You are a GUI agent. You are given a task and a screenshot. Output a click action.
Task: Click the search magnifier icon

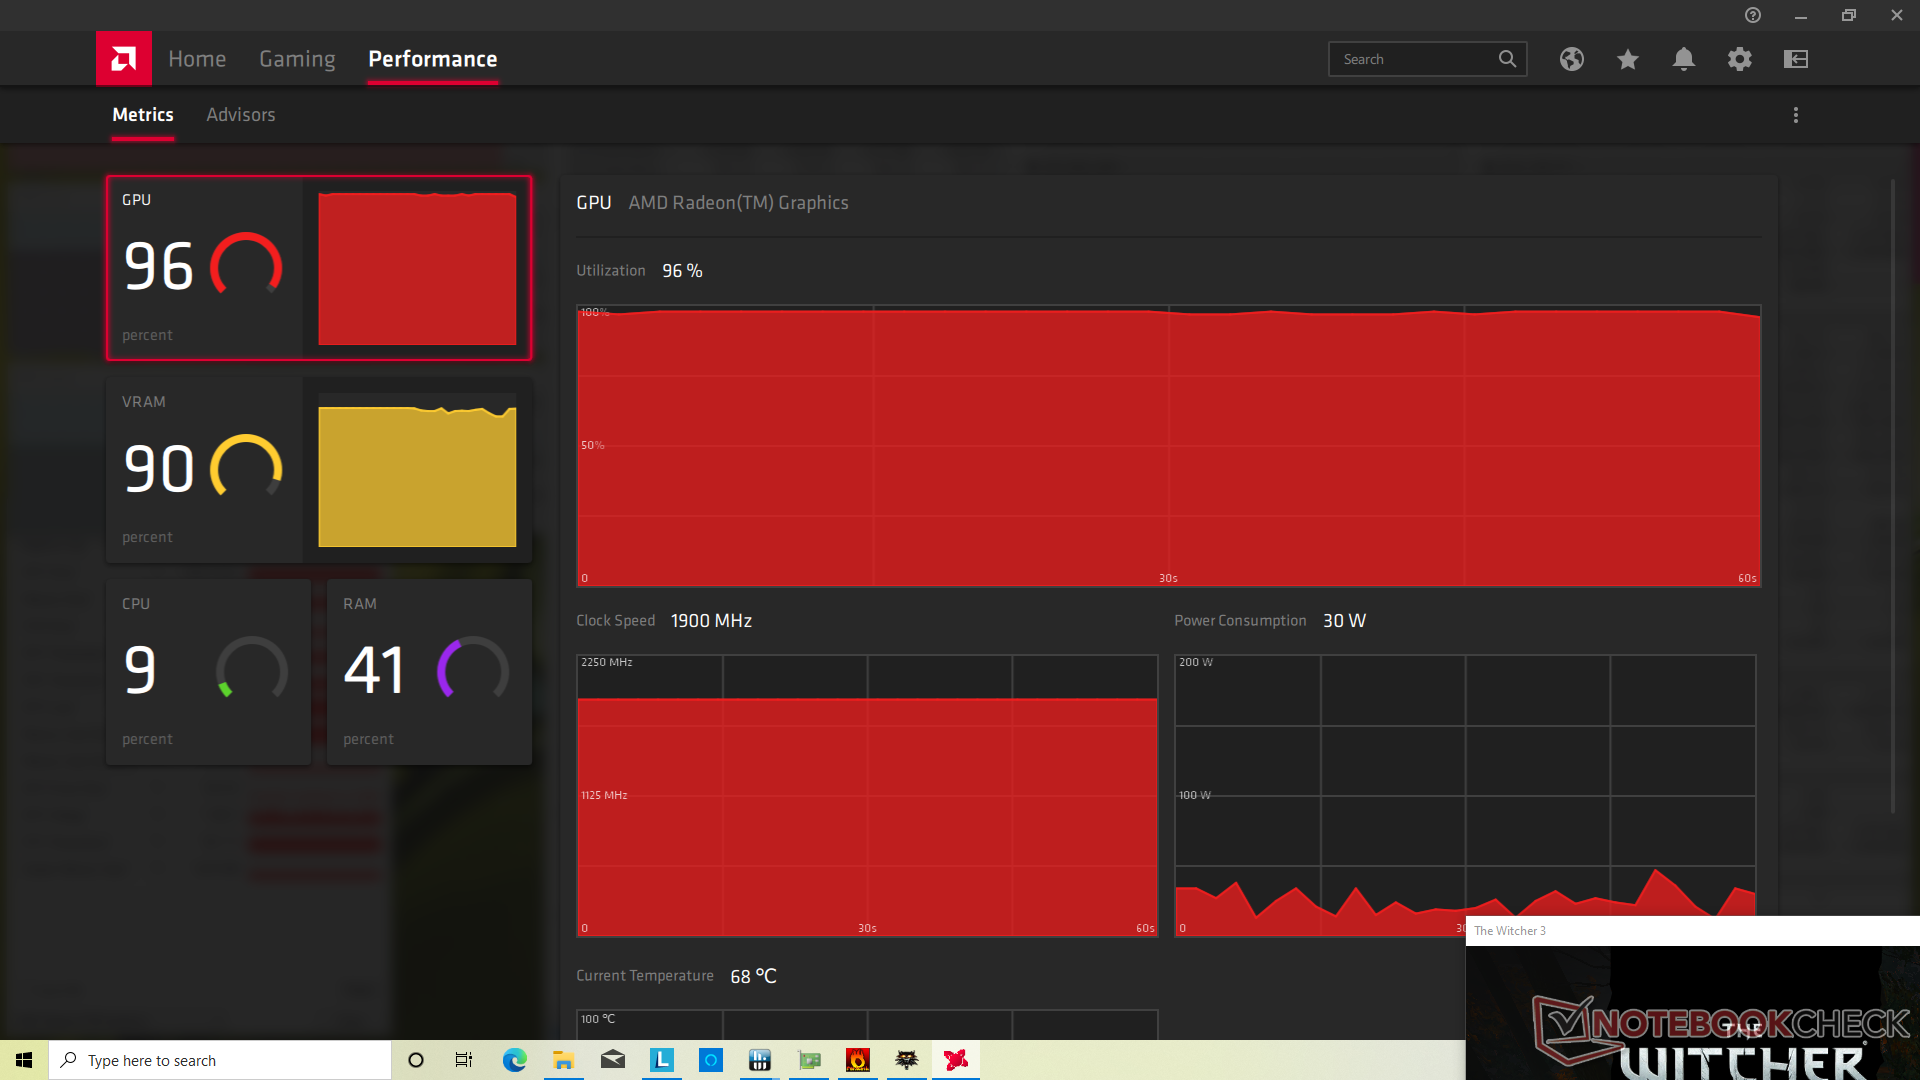pyautogui.click(x=1507, y=59)
